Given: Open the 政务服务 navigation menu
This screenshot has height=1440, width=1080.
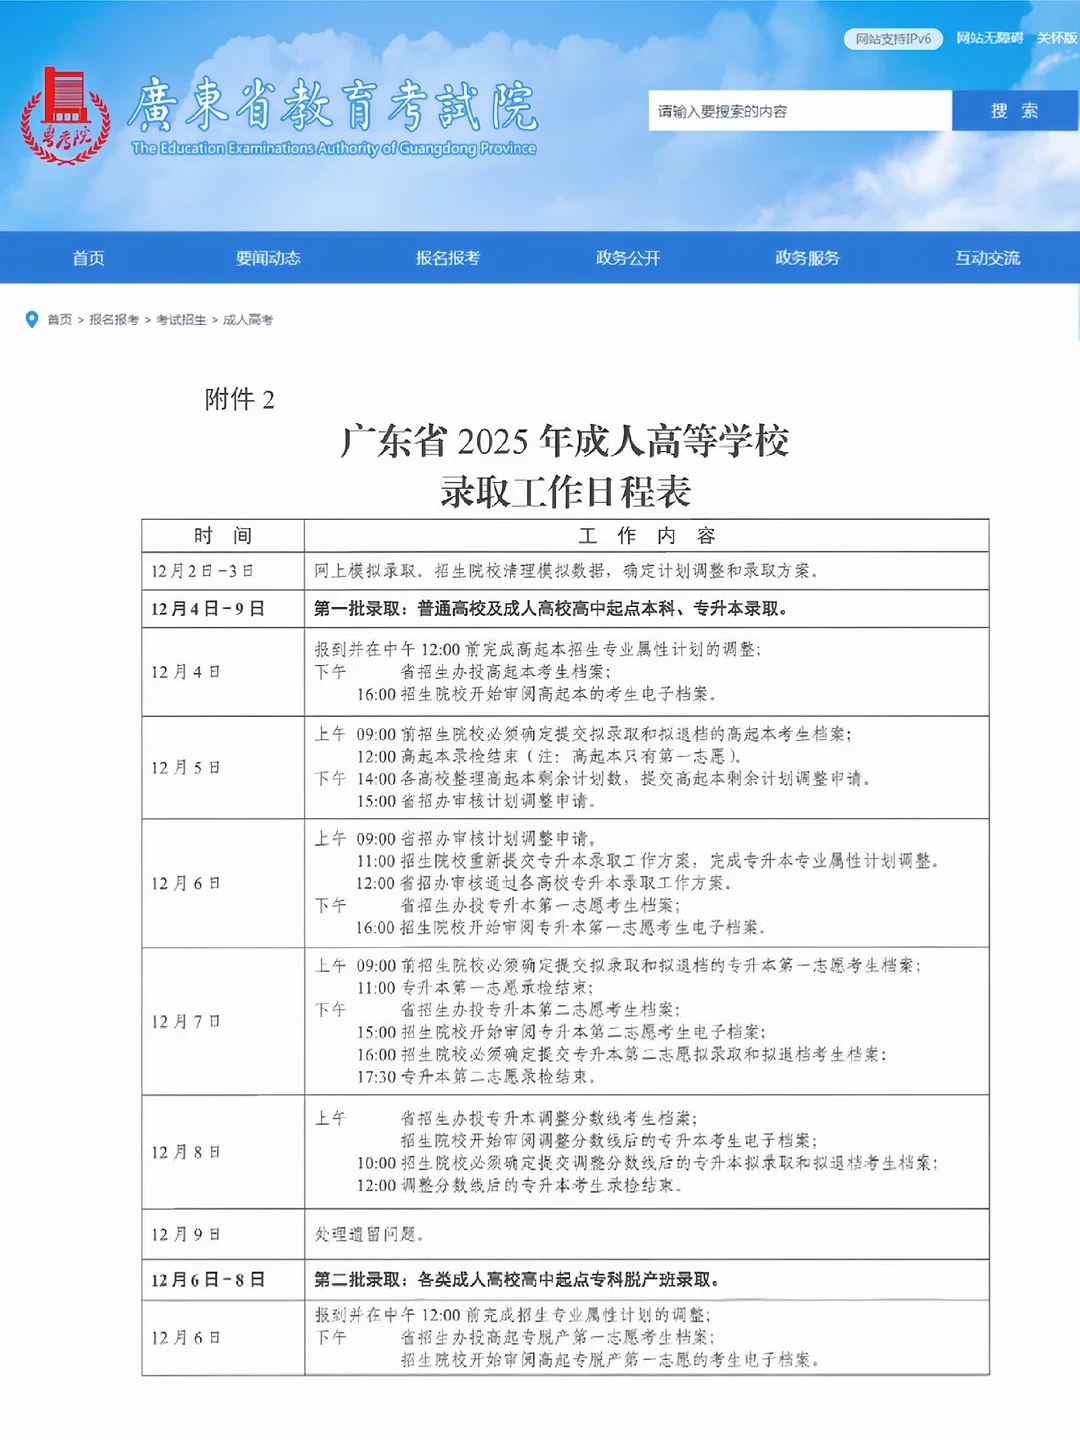Looking at the screenshot, I should click(808, 257).
